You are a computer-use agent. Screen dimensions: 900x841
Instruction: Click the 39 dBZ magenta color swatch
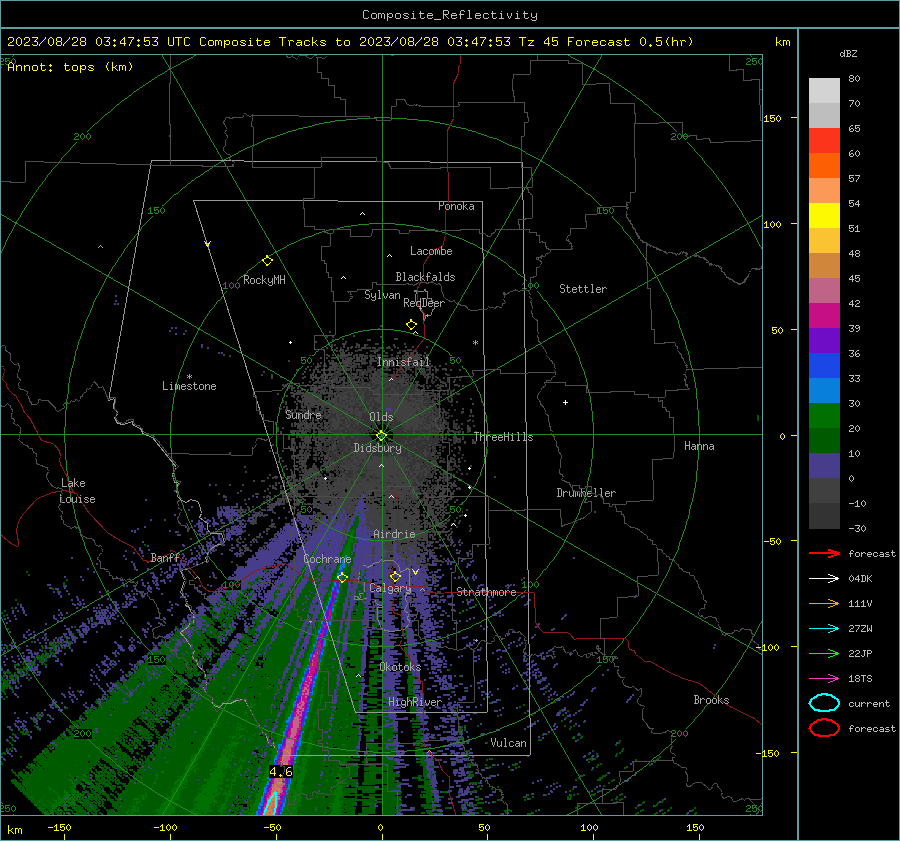coord(824,316)
